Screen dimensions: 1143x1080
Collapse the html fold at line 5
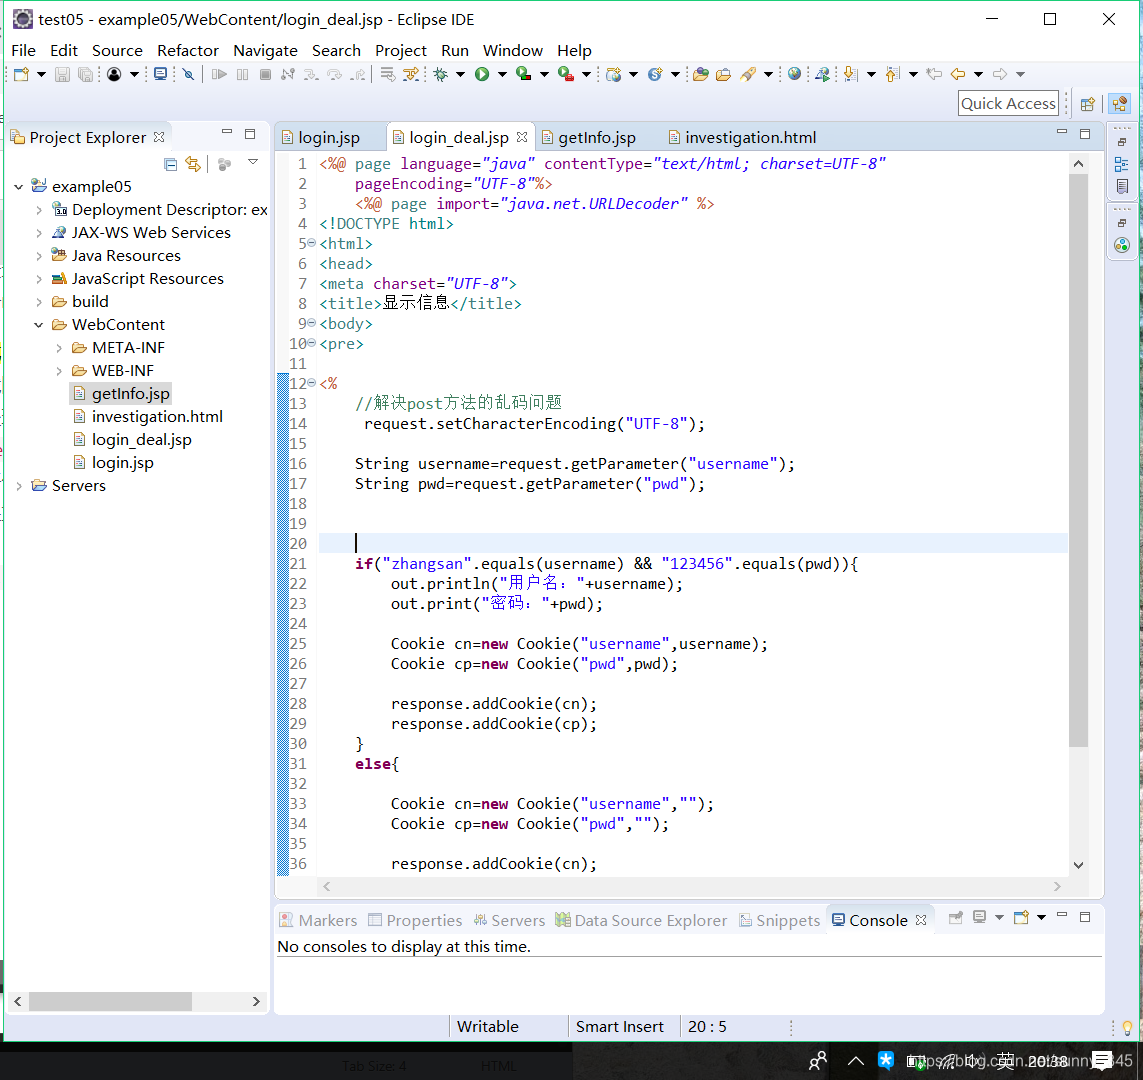coord(312,243)
